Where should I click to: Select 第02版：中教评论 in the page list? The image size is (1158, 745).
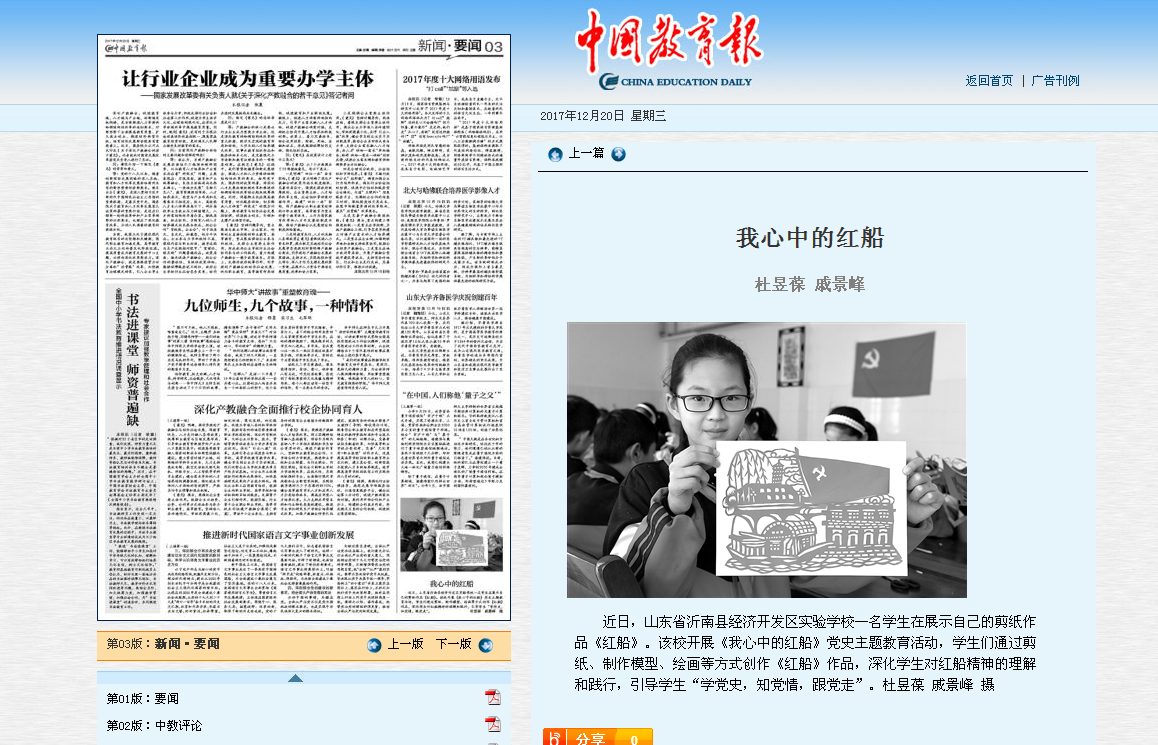pos(154,726)
